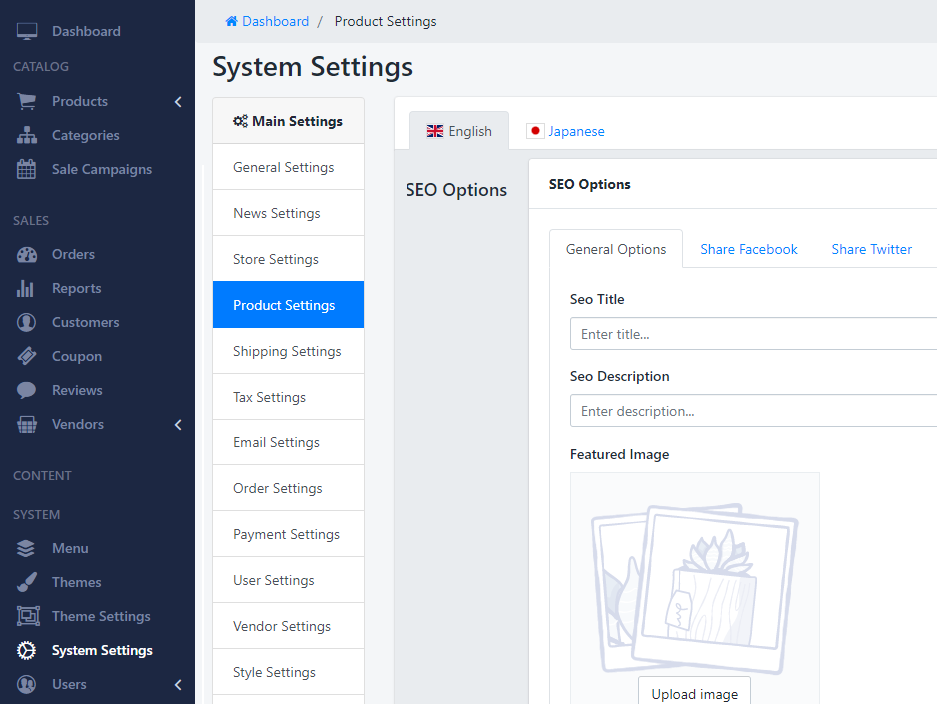This screenshot has width=937, height=704.
Task: Expand the Users submenu chevron
Action: (178, 685)
